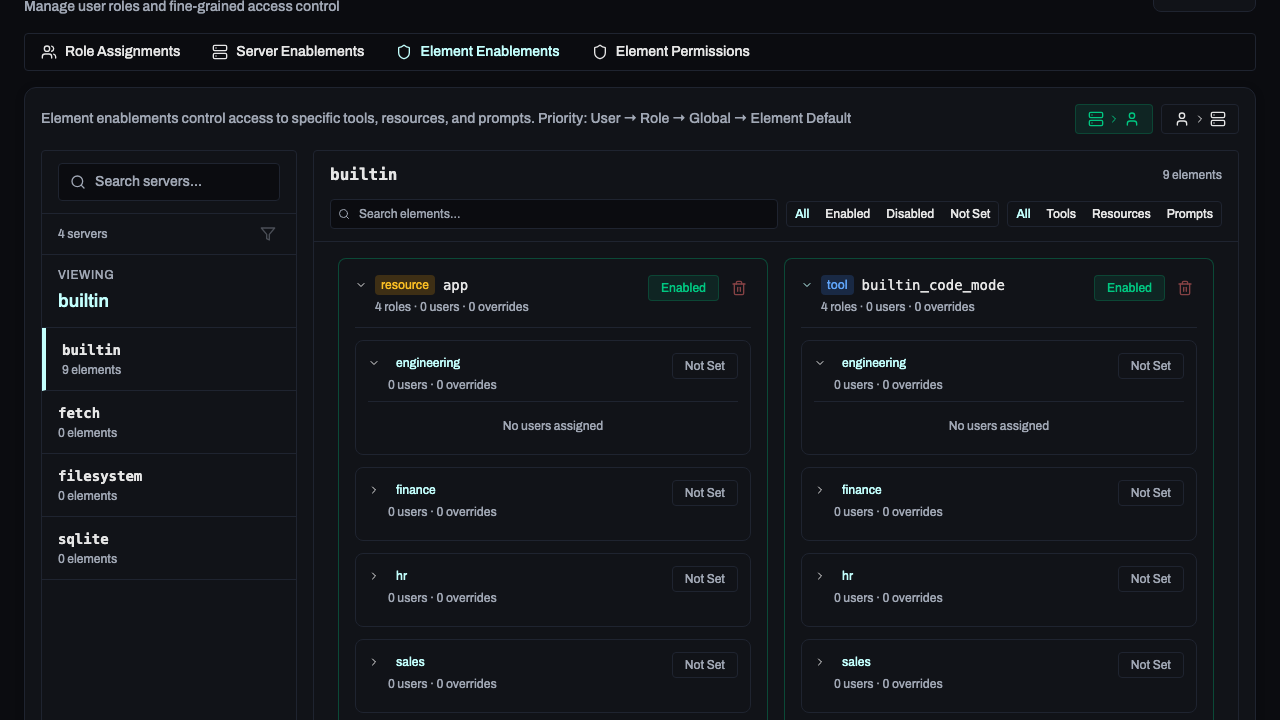Expand the finance role under app
Screen dimensions: 1280x720
374,490
